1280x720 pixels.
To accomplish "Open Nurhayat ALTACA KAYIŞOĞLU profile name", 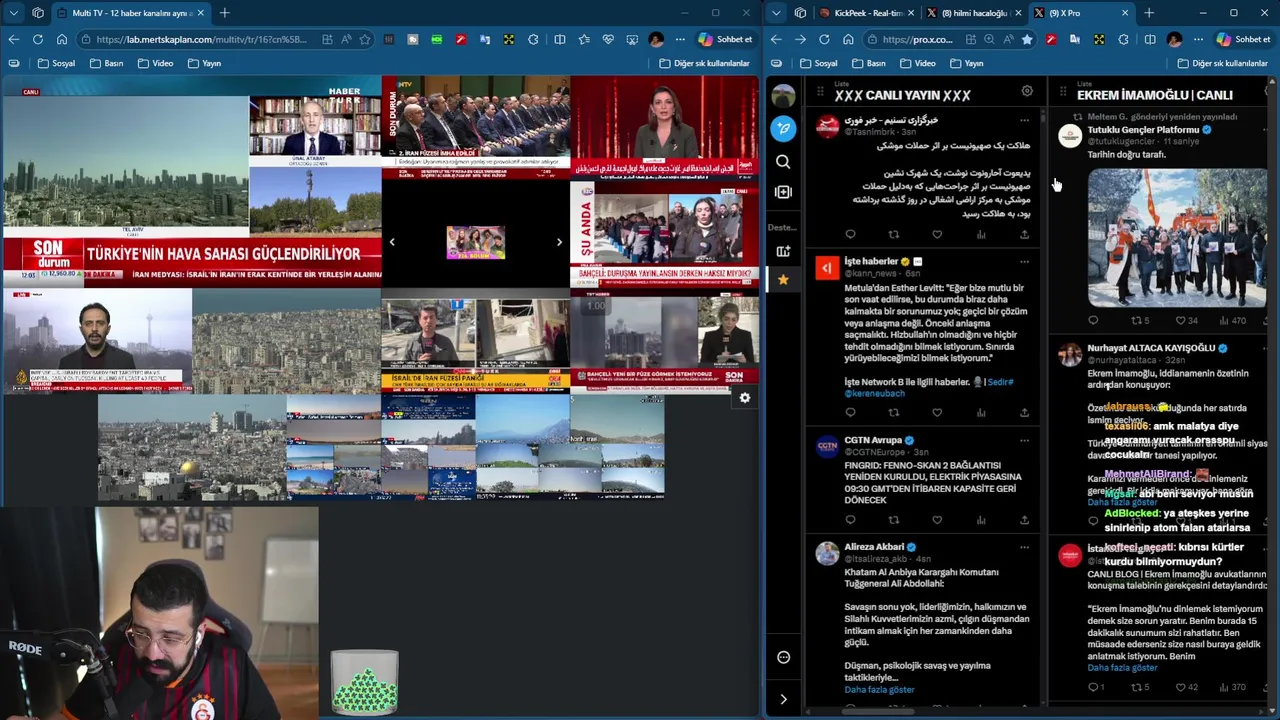I will [1151, 348].
